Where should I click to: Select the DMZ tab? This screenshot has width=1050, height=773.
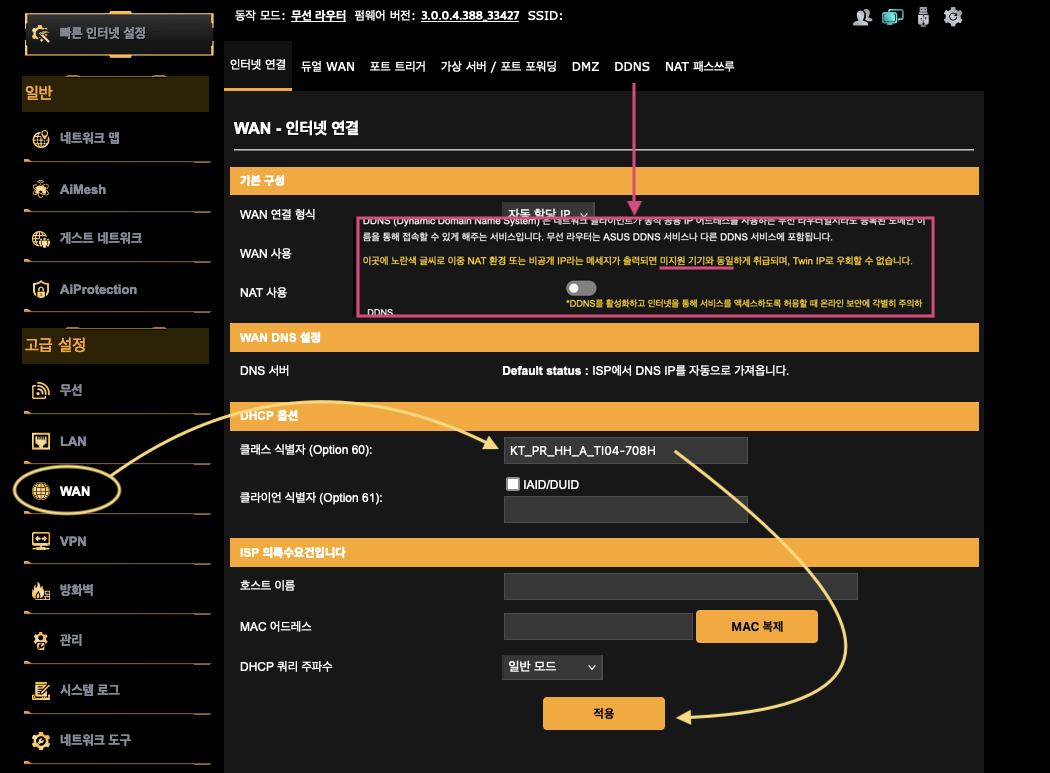[x=585, y=66]
